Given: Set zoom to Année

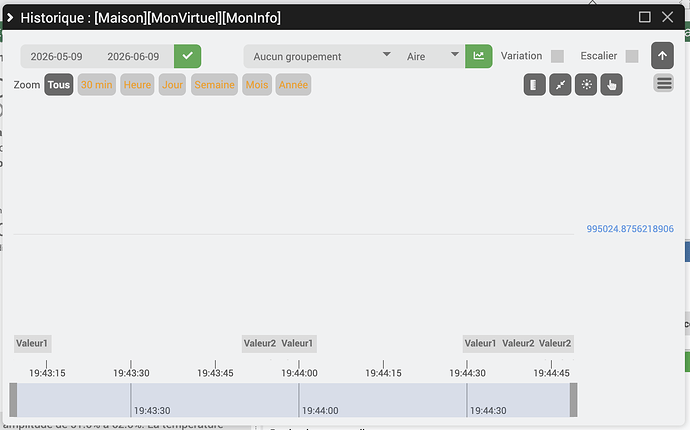Looking at the screenshot, I should point(294,85).
